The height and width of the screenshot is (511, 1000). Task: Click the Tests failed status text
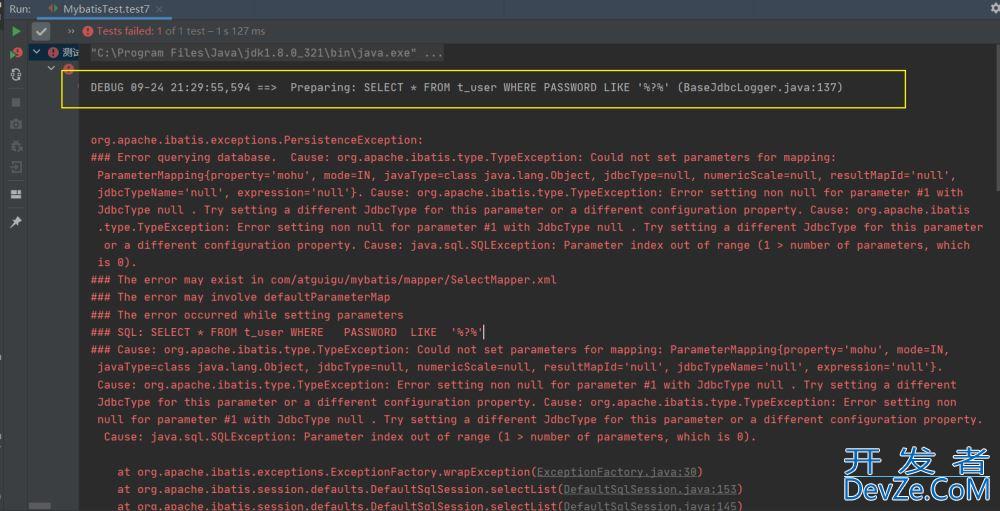tap(180, 31)
